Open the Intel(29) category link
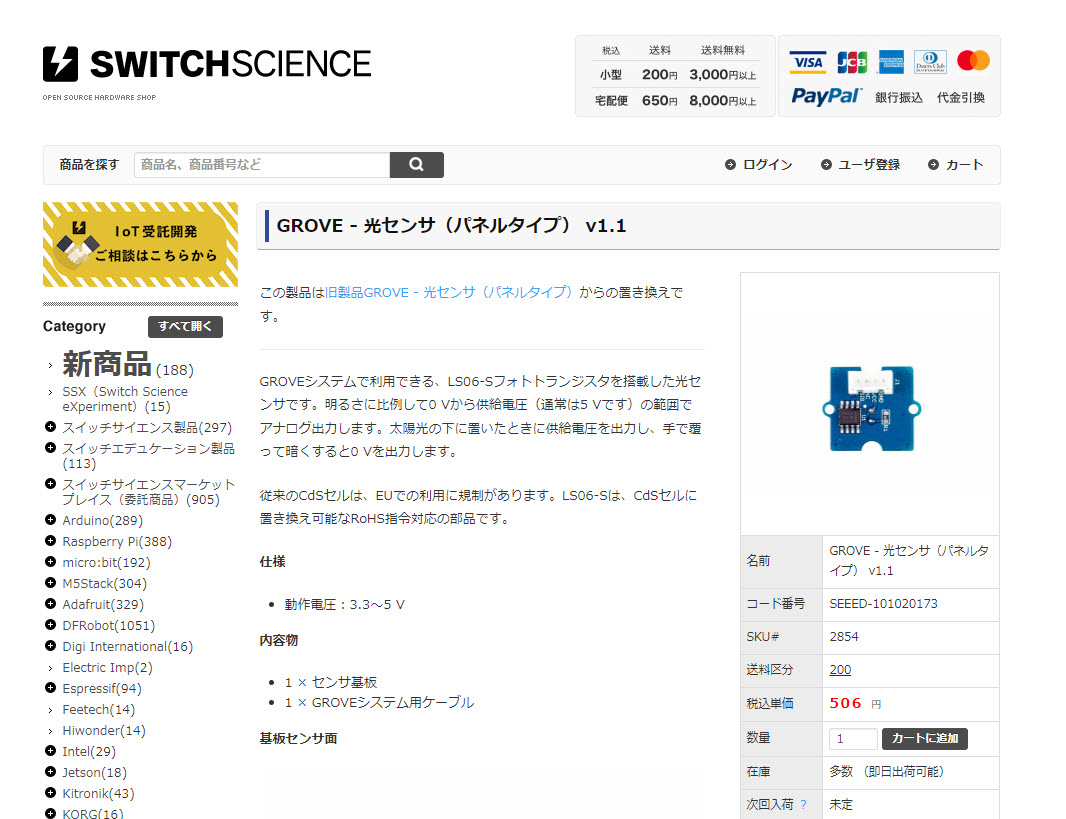 pyautogui.click(x=89, y=752)
